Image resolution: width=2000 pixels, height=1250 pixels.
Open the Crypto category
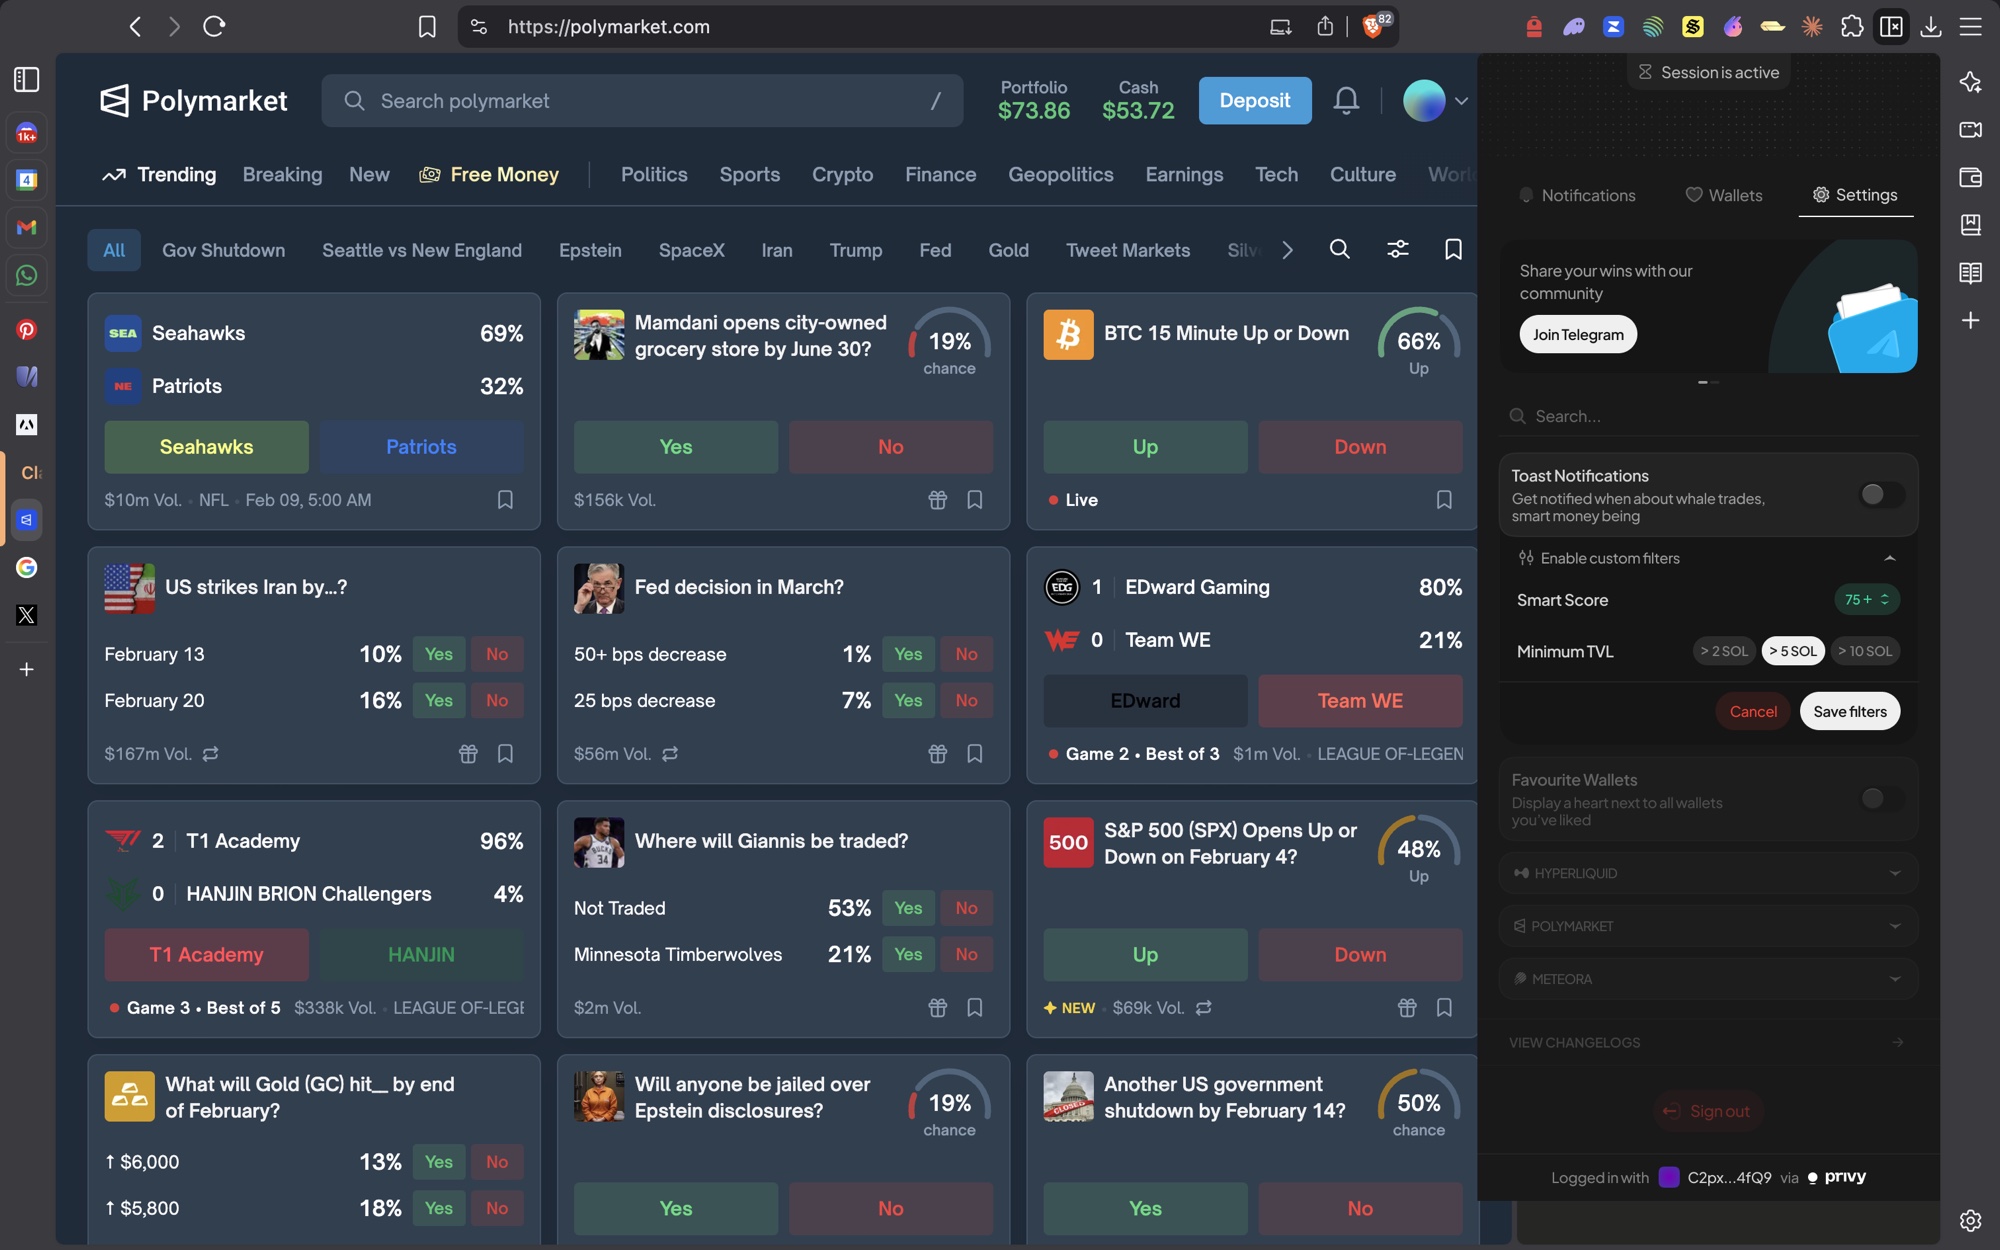[x=842, y=174]
